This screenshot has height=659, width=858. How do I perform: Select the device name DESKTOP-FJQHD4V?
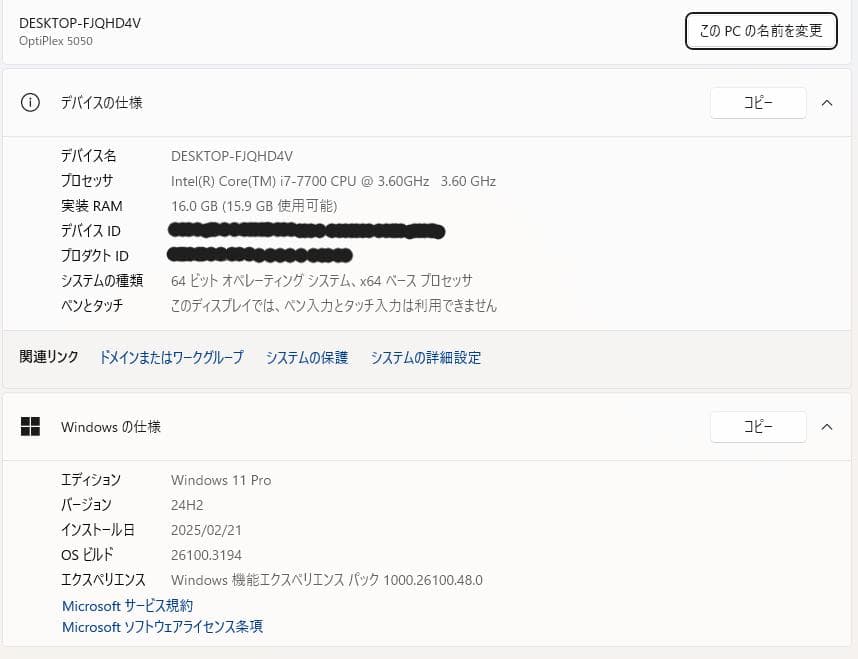tap(232, 156)
